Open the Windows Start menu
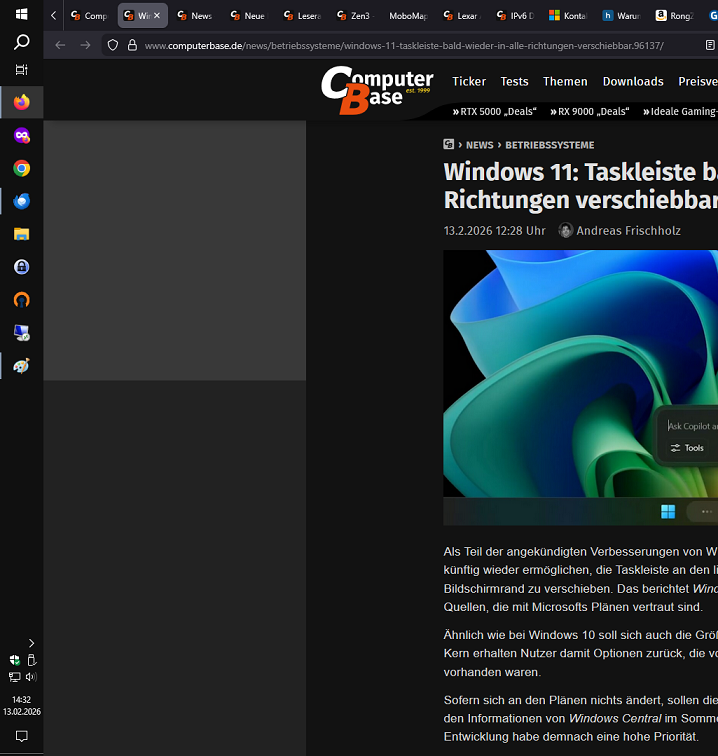Image resolution: width=718 pixels, height=756 pixels. (x=21, y=14)
